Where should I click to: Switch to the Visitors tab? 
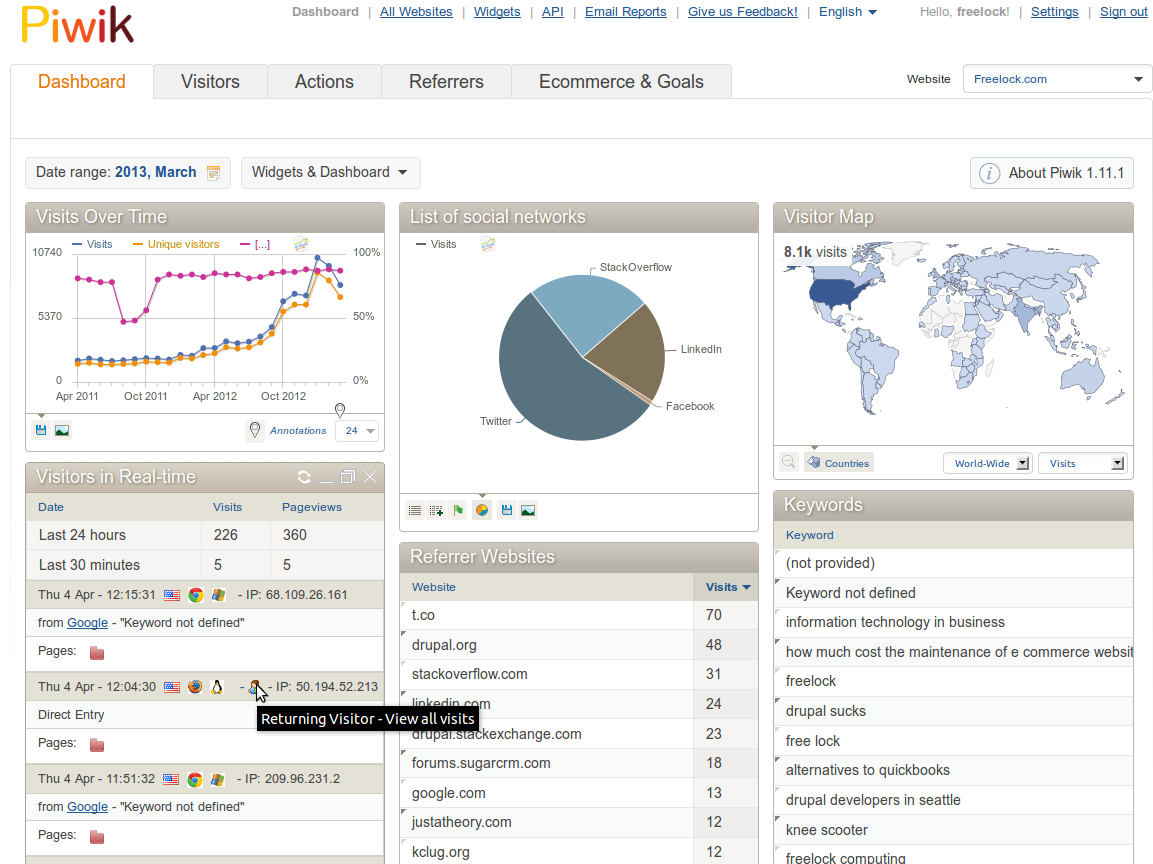pos(210,82)
